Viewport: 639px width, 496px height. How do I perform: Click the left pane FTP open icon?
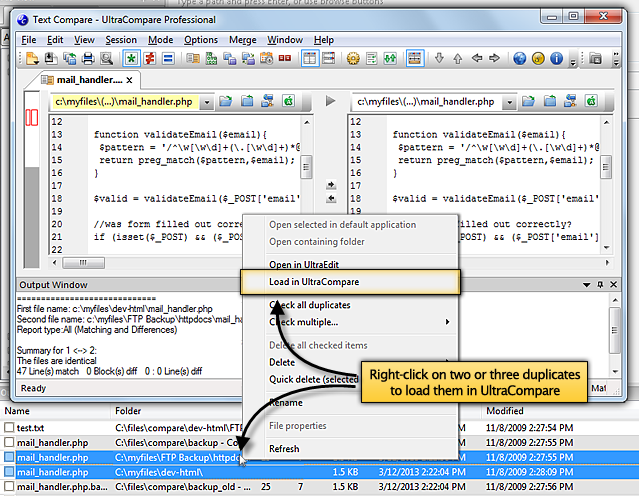268,101
